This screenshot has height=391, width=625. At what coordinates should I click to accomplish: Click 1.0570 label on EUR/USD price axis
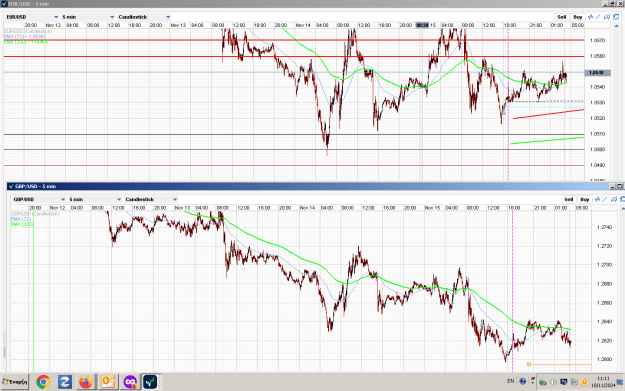597,40
